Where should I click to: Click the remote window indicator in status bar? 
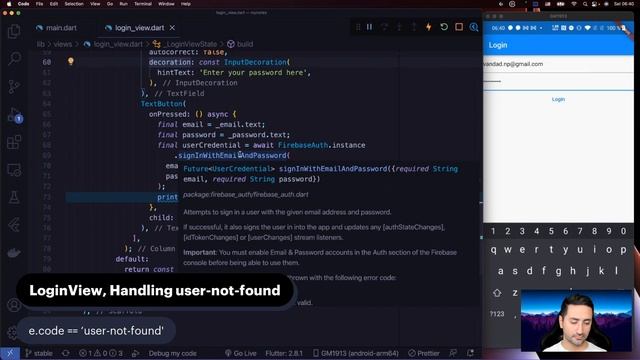10,353
